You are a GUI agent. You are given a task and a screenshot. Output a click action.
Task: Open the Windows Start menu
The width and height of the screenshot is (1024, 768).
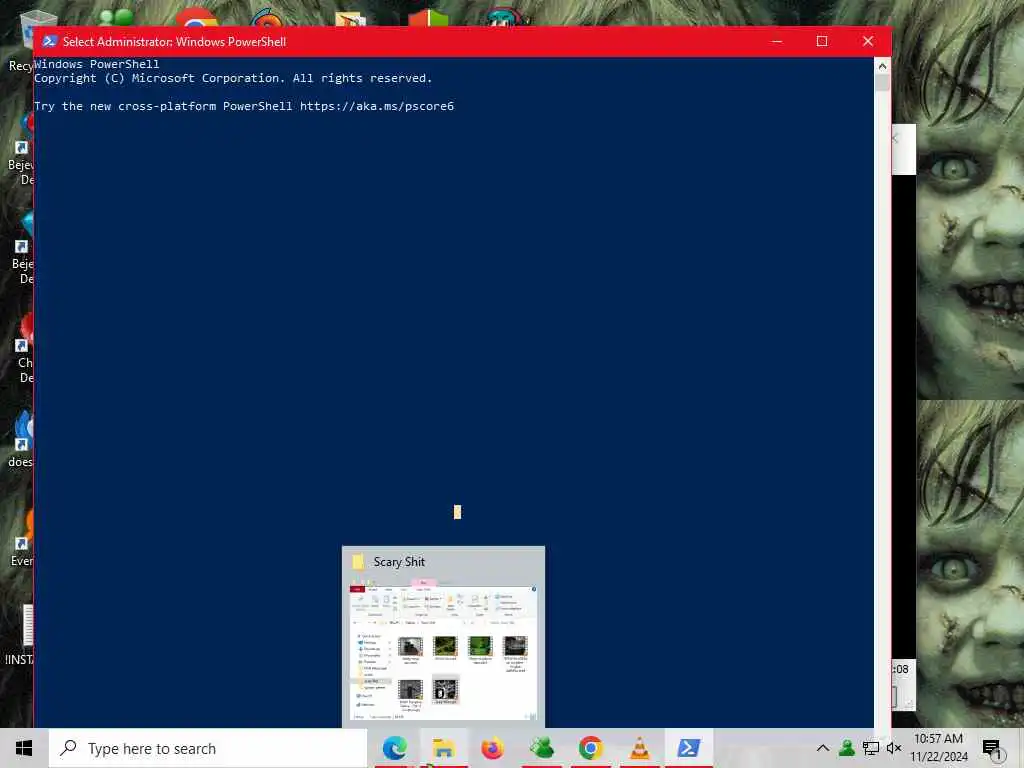(x=24, y=748)
